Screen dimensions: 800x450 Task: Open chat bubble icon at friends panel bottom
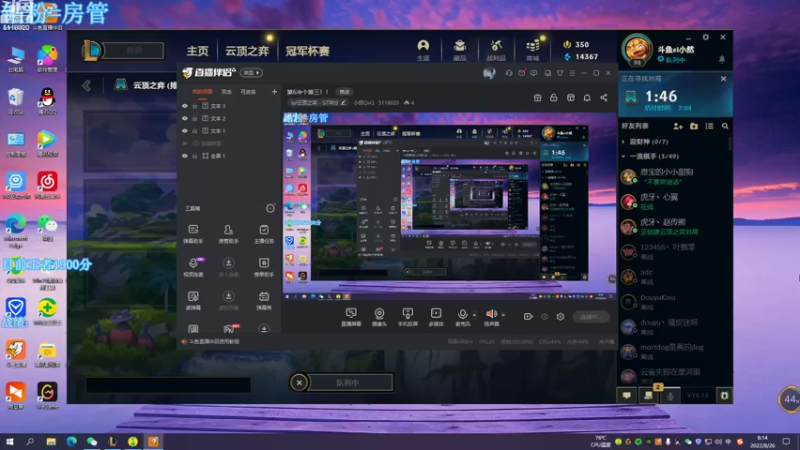pyautogui.click(x=627, y=395)
